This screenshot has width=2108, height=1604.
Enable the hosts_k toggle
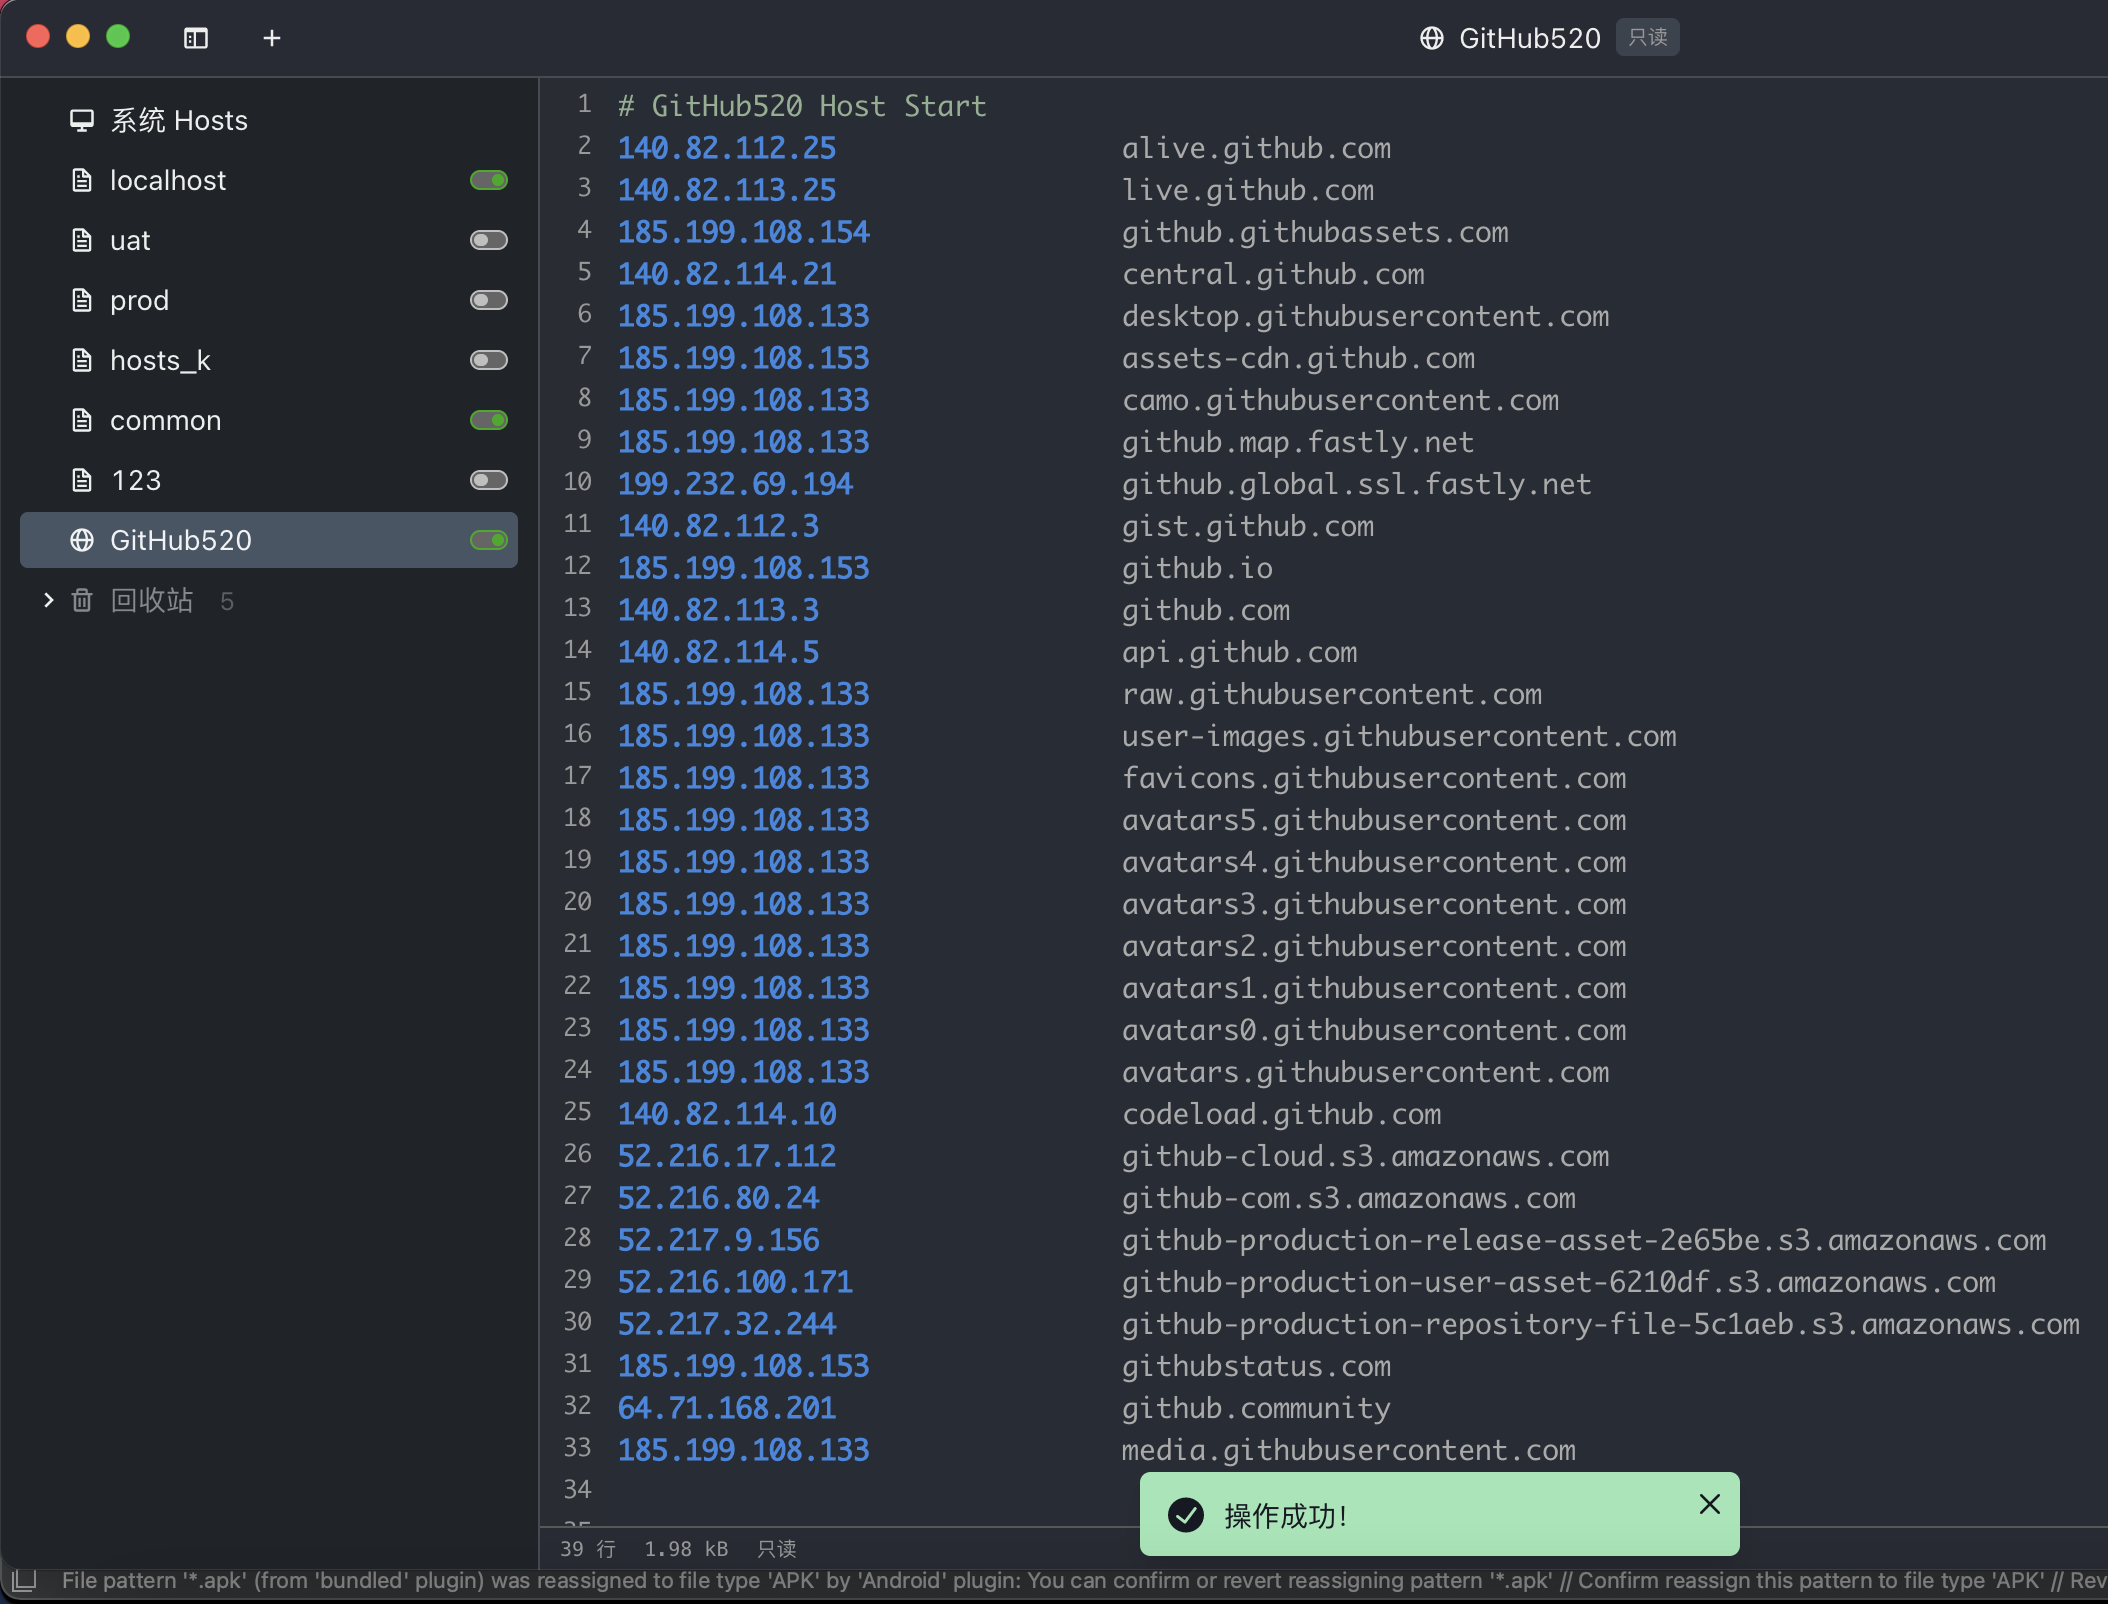[x=489, y=360]
